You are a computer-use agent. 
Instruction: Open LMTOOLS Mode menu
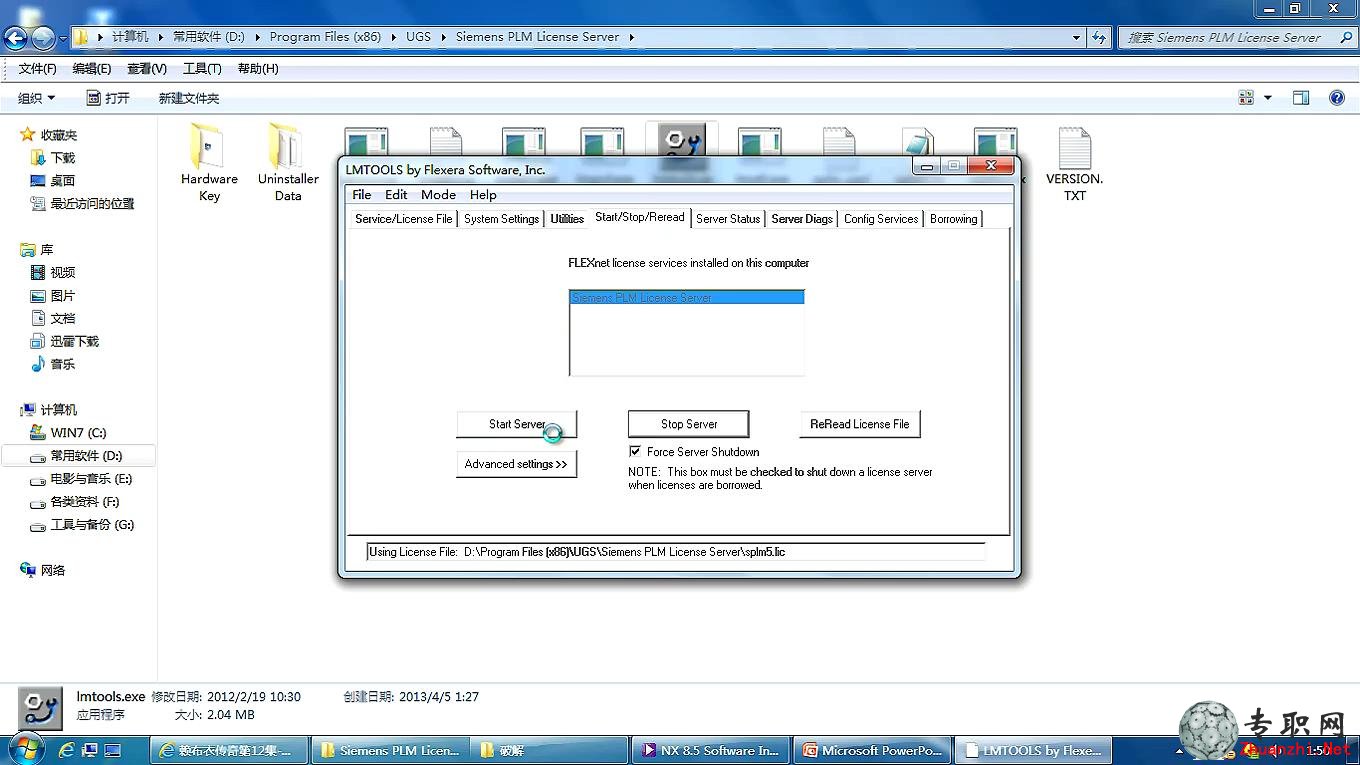pos(438,195)
